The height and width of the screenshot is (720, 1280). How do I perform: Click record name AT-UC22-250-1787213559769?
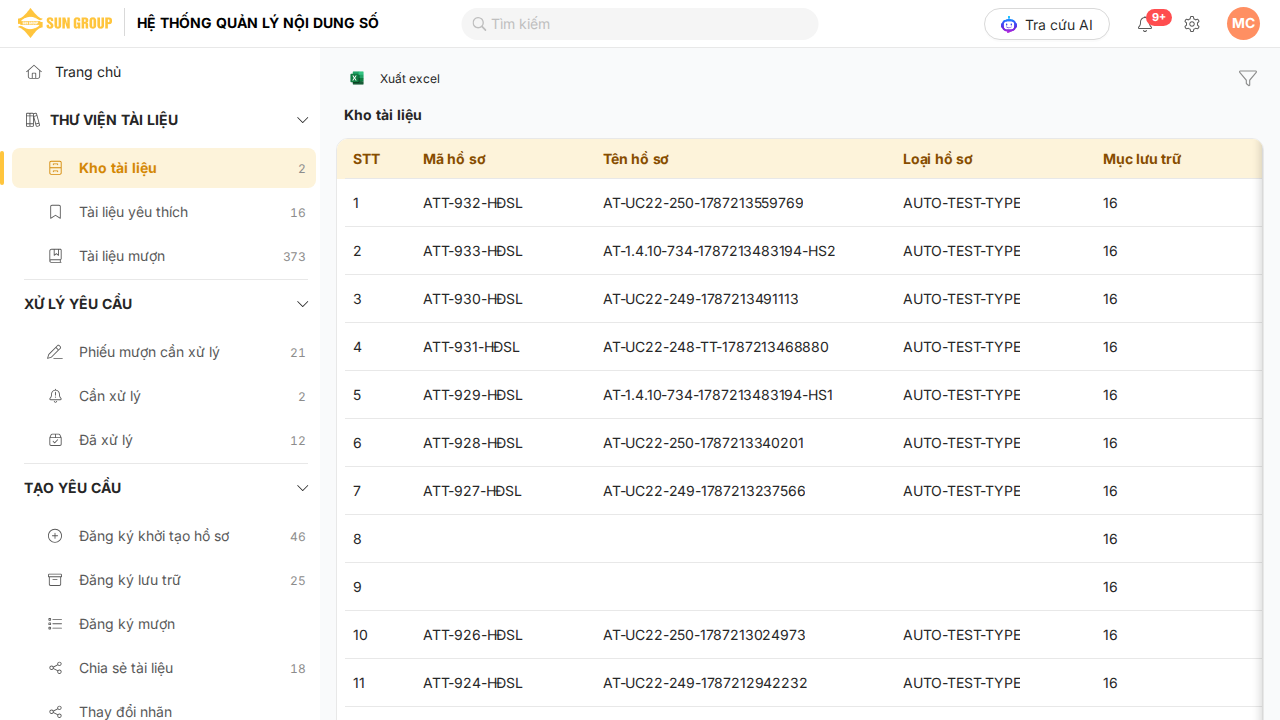coord(703,203)
